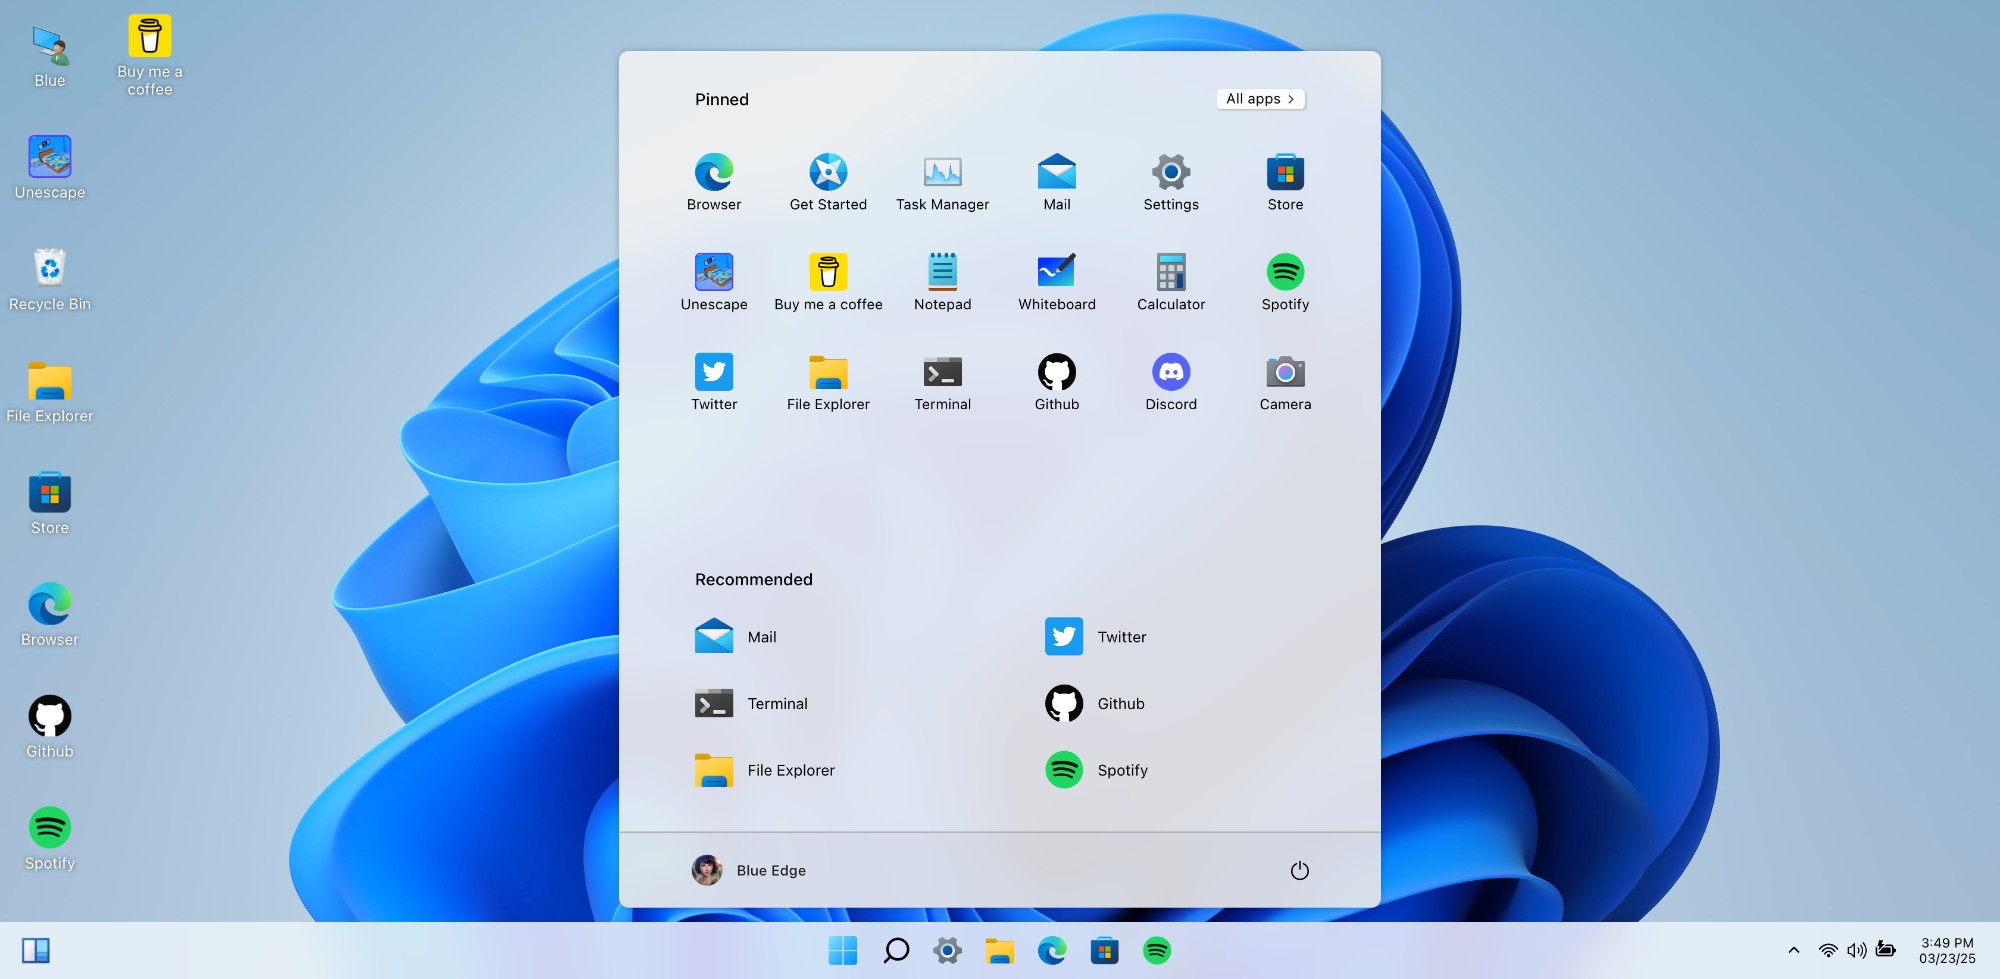Open File Explorer from the Pinned grid

[x=828, y=382]
